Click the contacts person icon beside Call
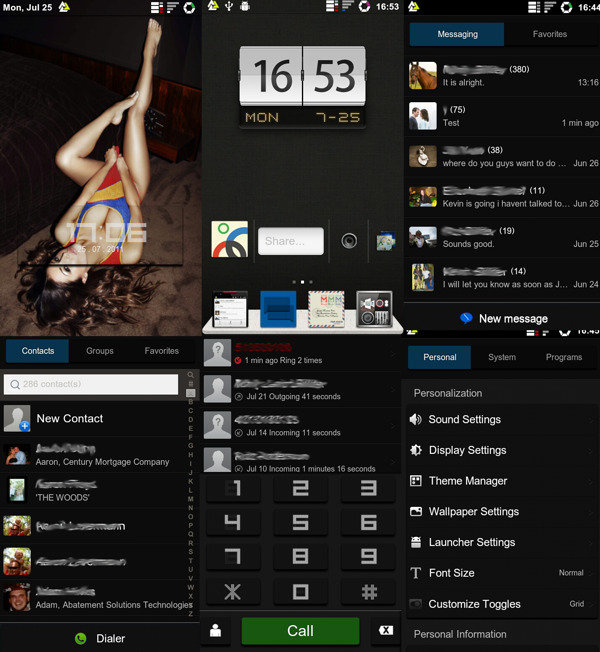Image resolution: width=600 pixels, height=652 pixels. tap(215, 630)
